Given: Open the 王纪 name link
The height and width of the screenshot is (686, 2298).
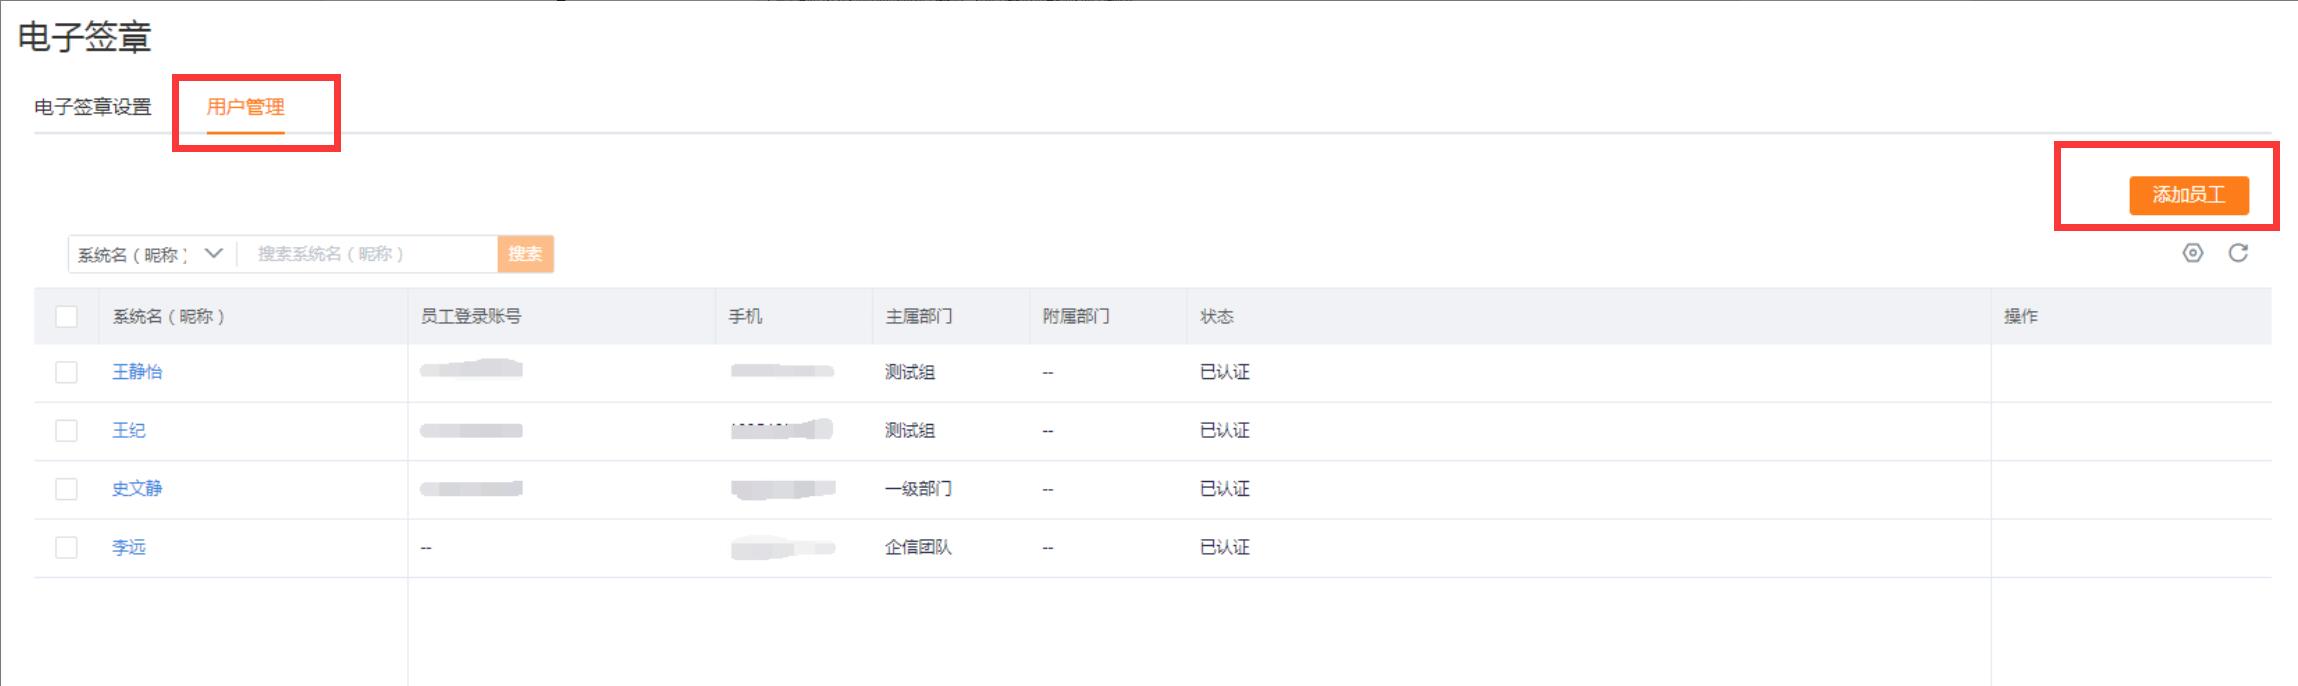Looking at the screenshot, I should (129, 430).
